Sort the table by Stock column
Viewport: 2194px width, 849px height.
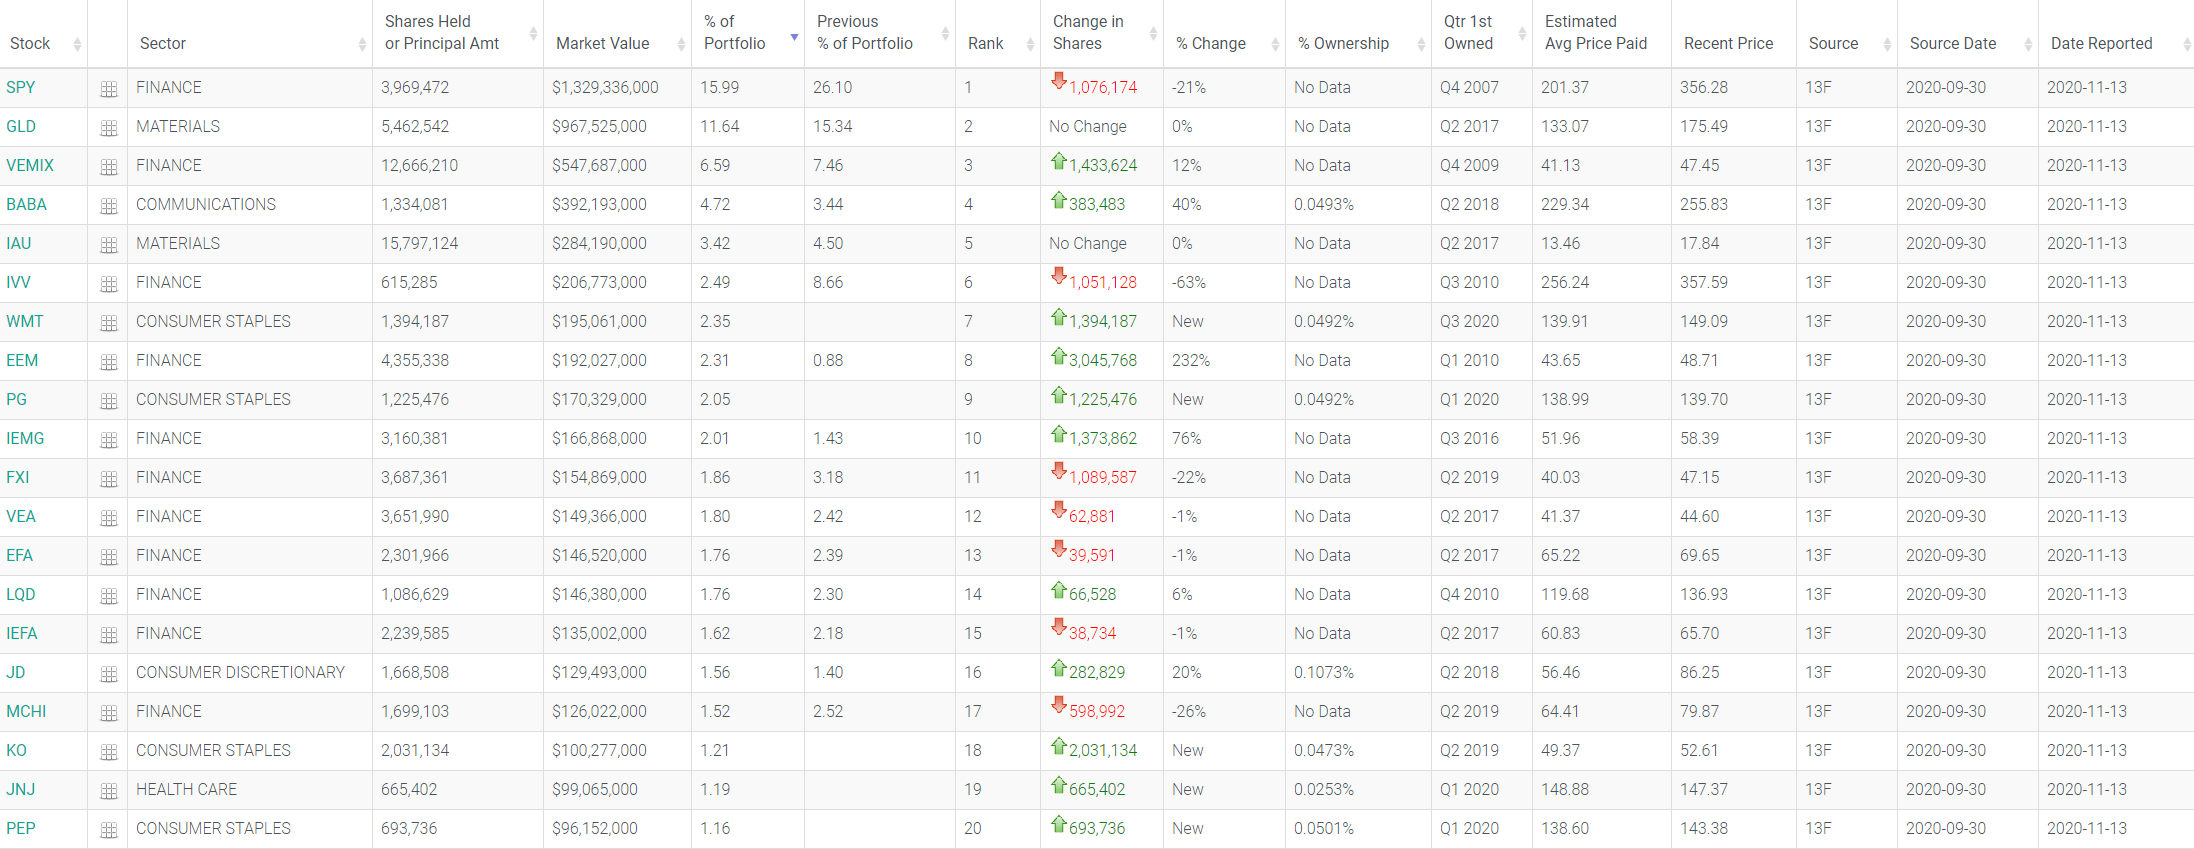pyautogui.click(x=30, y=43)
